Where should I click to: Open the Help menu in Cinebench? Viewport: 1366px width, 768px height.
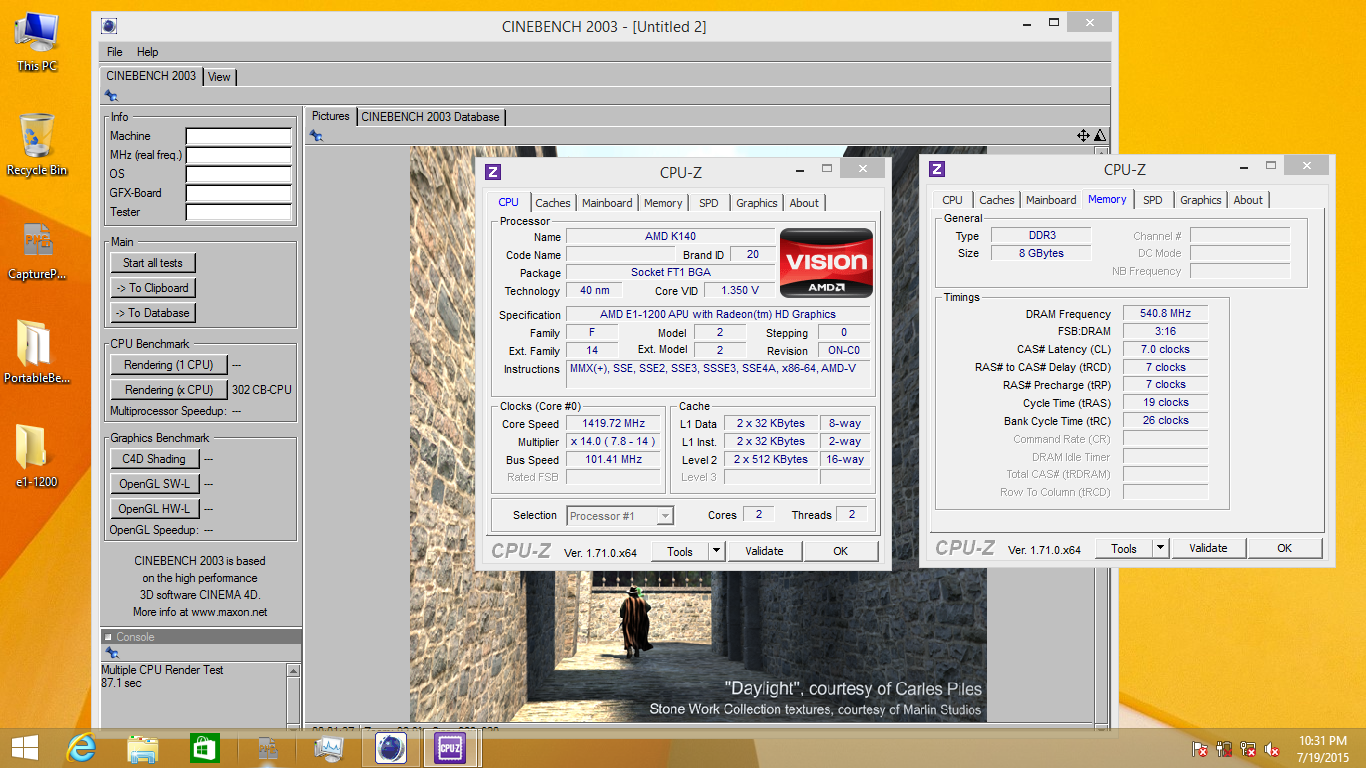pos(147,52)
